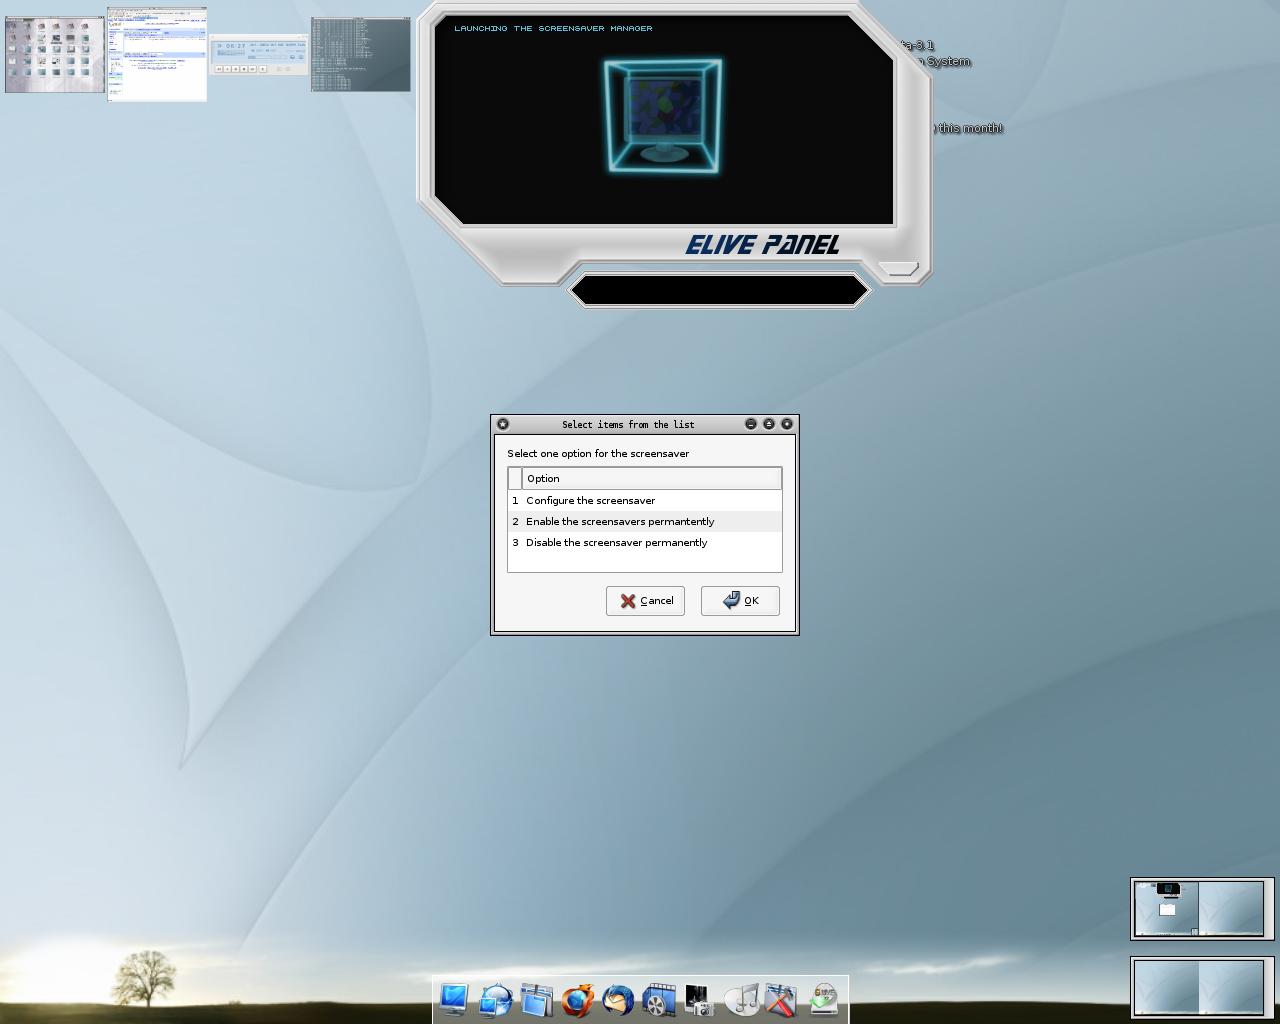Click the black status bar under Elive Panel
Image resolution: width=1280 pixels, height=1024 pixels.
pos(720,290)
